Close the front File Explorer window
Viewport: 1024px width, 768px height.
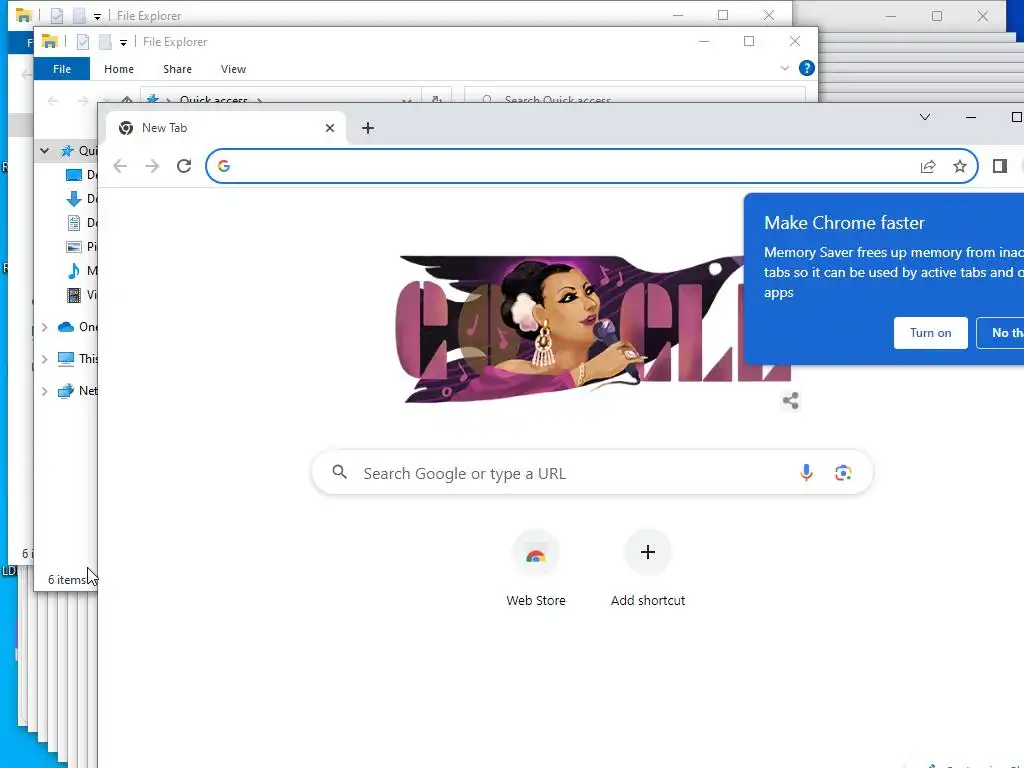coord(795,41)
